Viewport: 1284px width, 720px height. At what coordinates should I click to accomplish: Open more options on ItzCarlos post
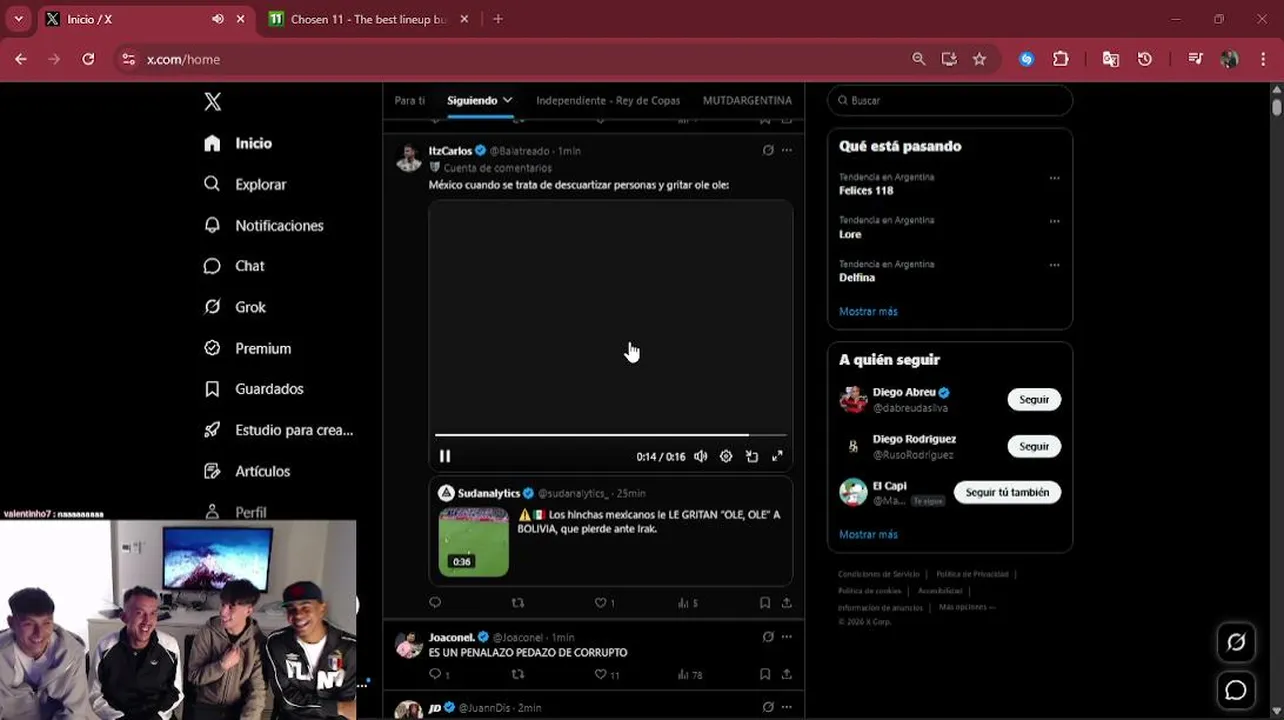(787, 150)
